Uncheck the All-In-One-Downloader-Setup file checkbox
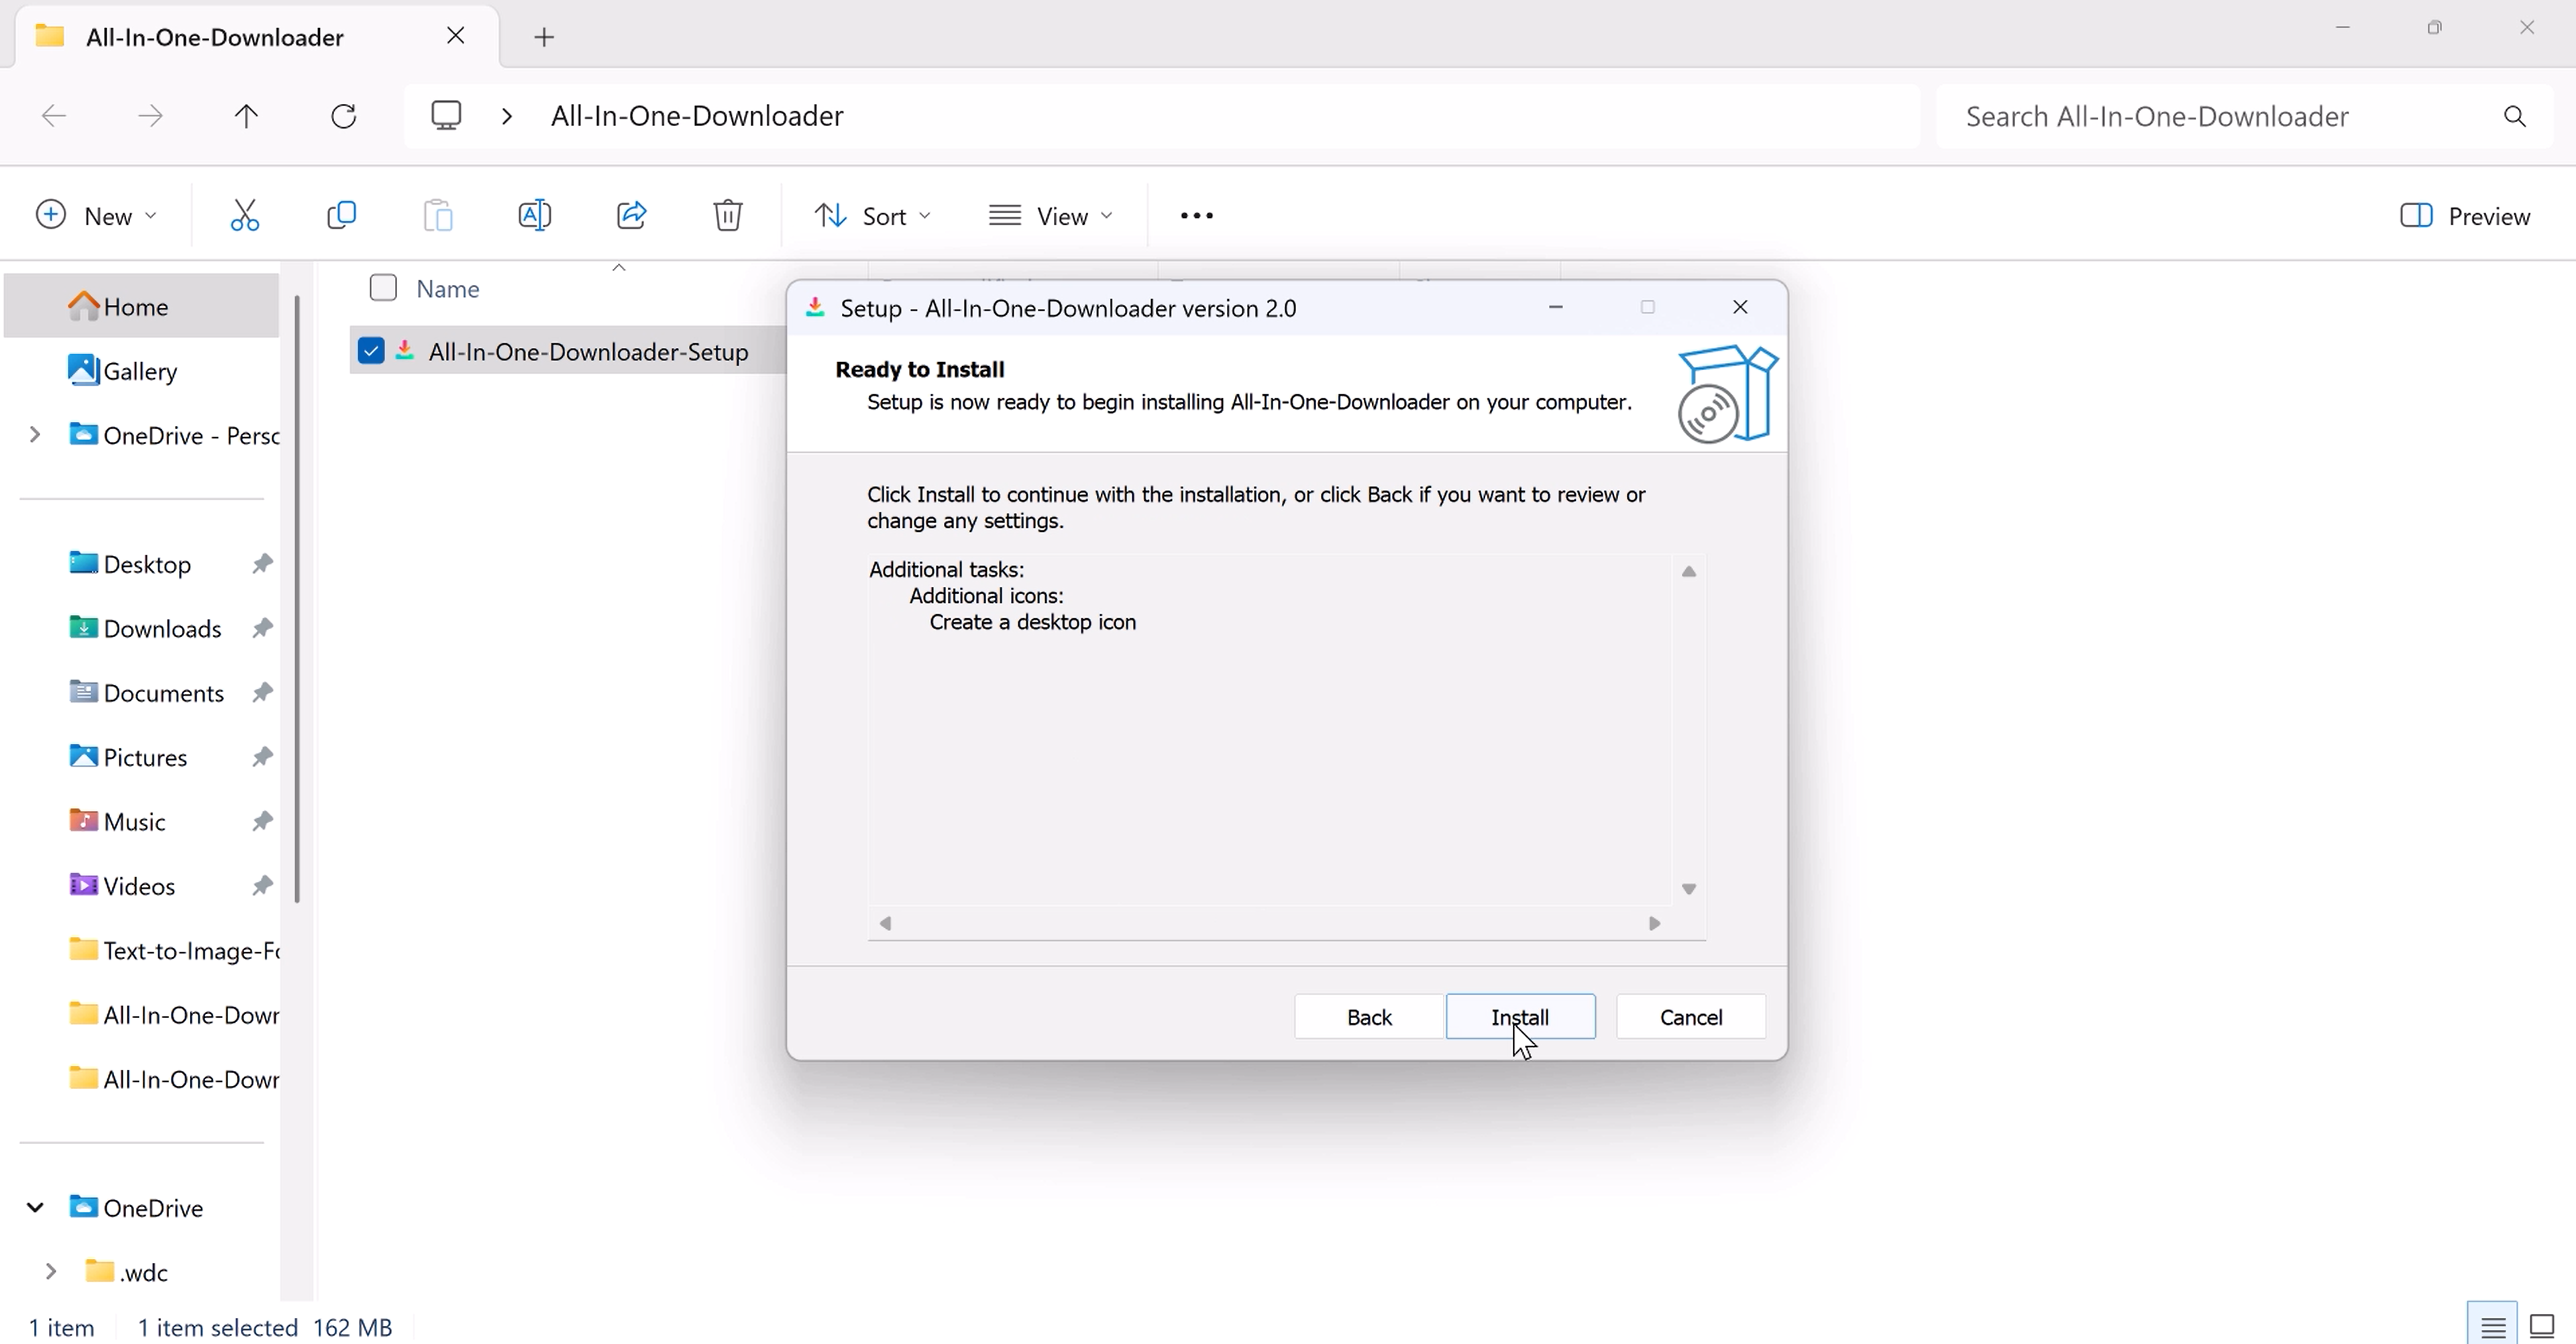 click(371, 351)
